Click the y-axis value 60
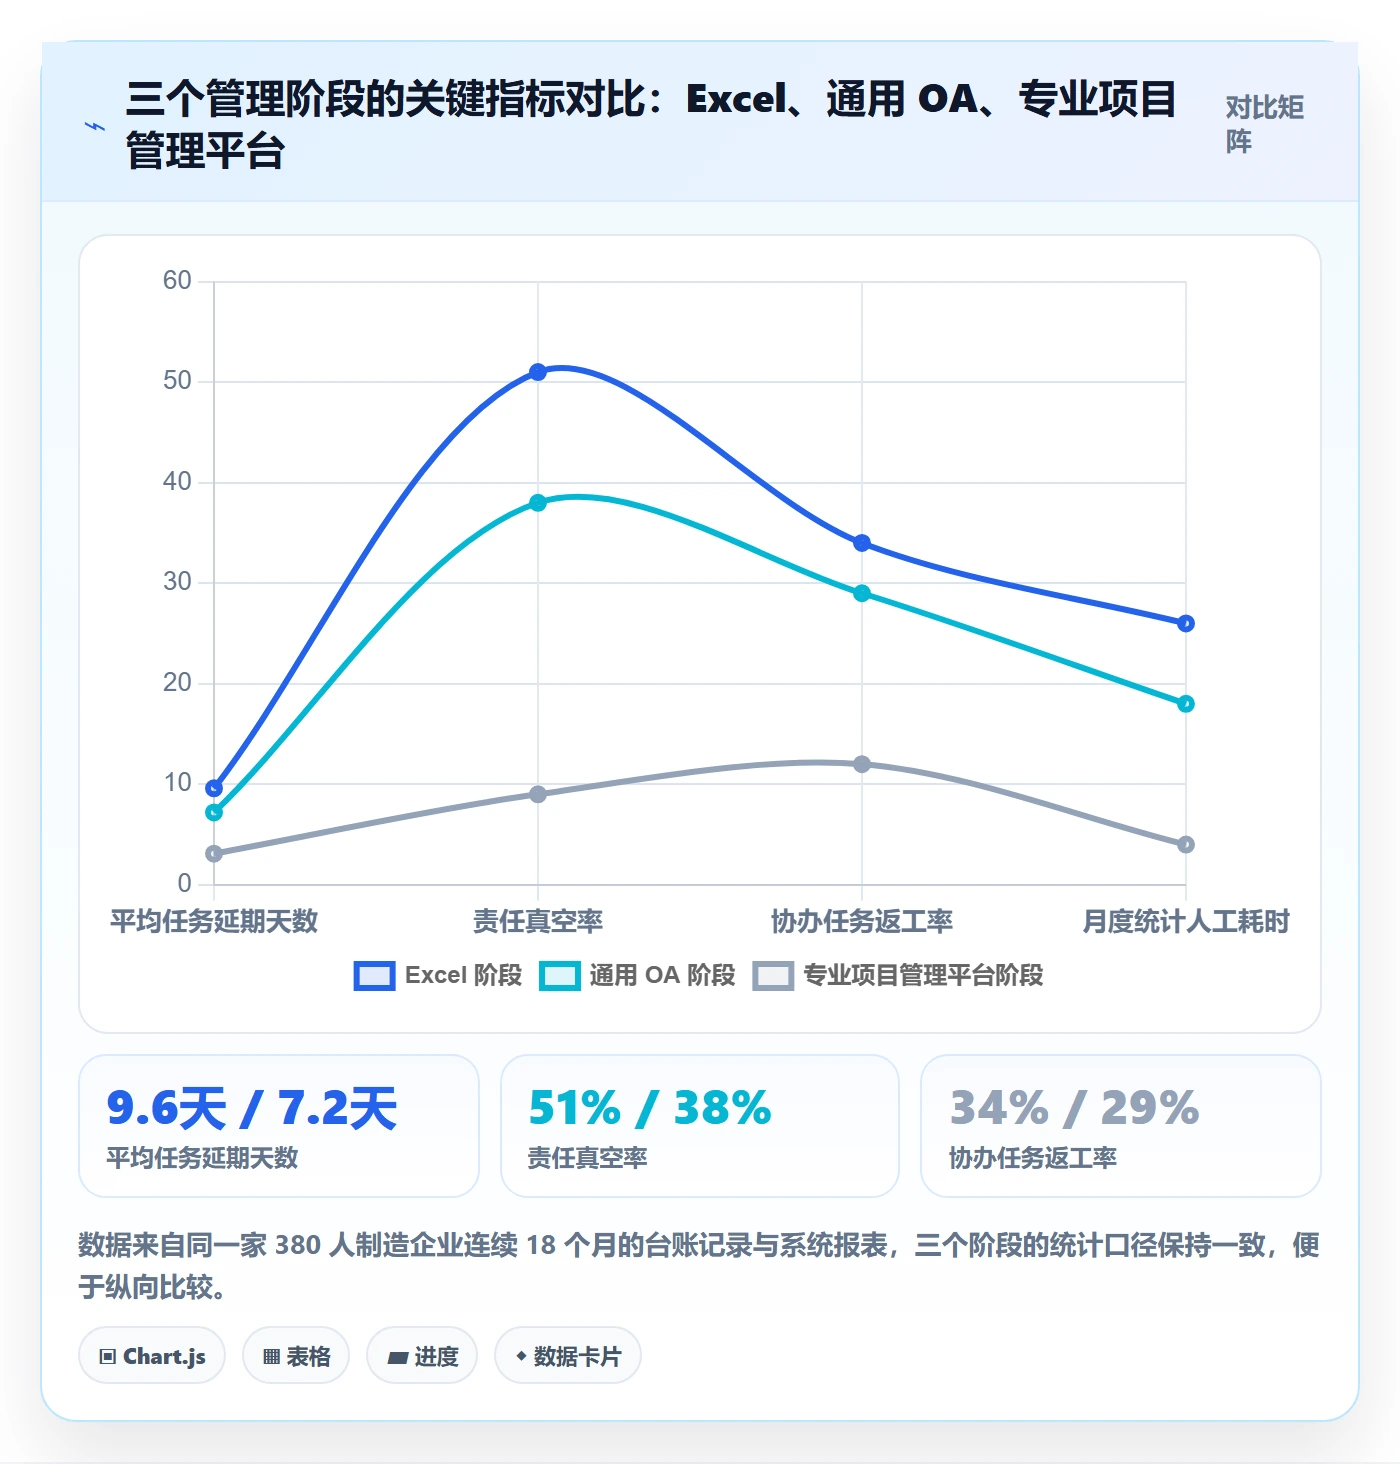 click(x=177, y=281)
